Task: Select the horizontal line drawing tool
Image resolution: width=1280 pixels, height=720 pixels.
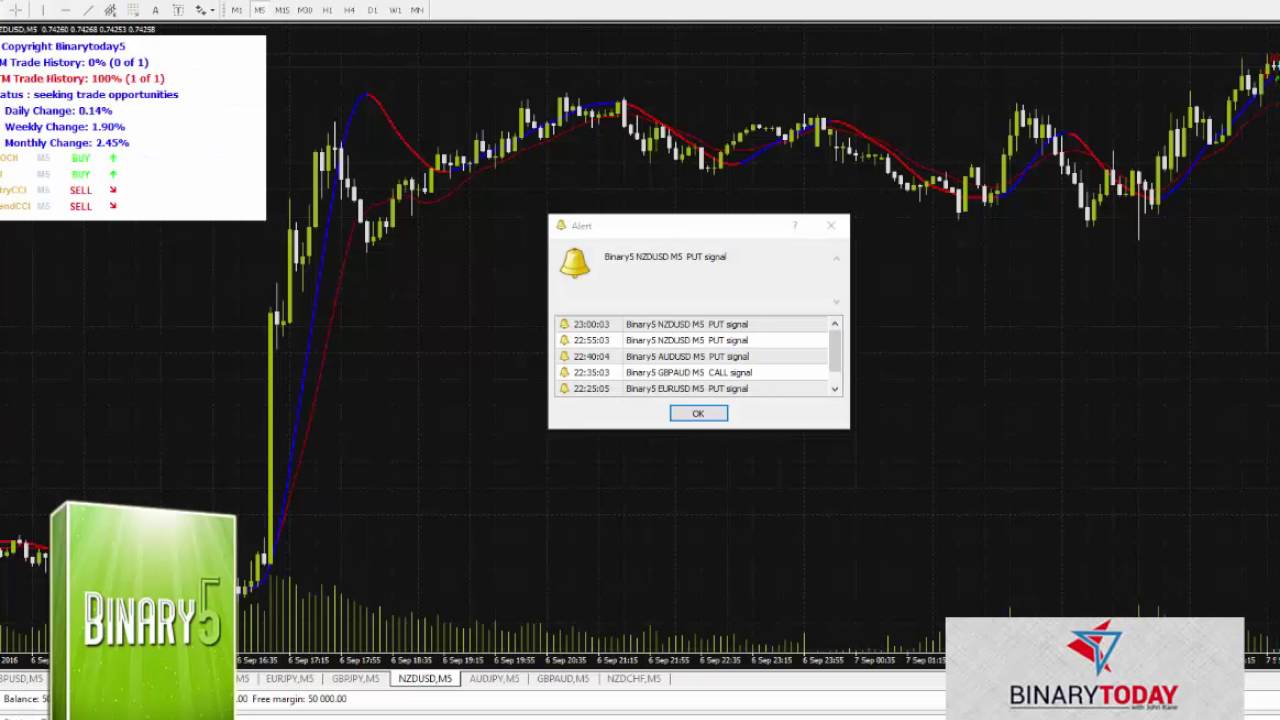Action: point(66,10)
